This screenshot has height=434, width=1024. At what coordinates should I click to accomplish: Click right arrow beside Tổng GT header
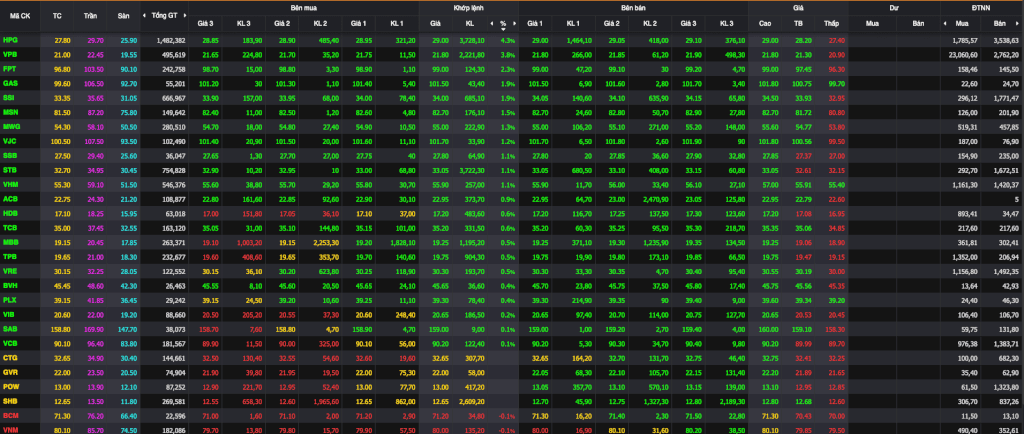(x=185, y=14)
